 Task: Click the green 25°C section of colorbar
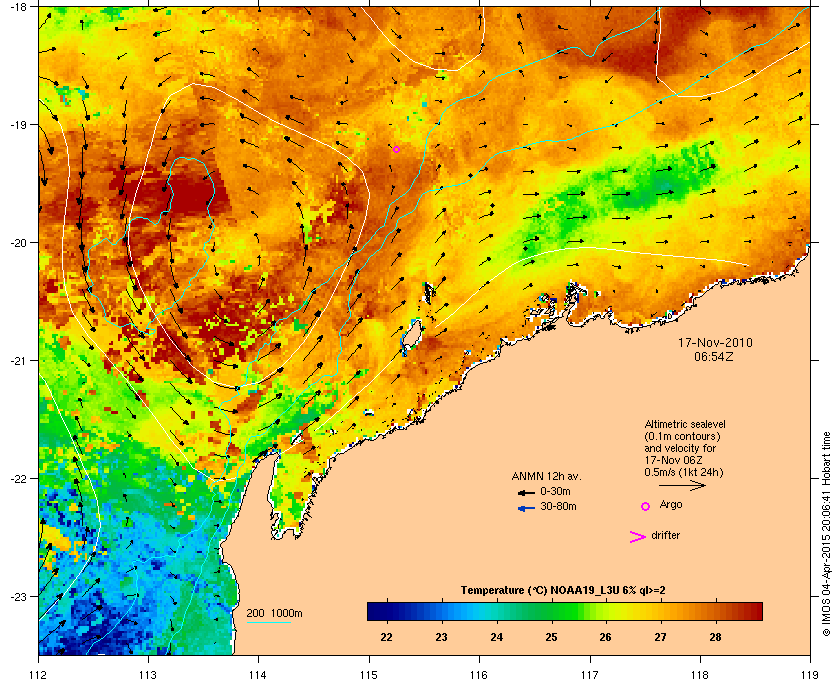click(x=551, y=611)
